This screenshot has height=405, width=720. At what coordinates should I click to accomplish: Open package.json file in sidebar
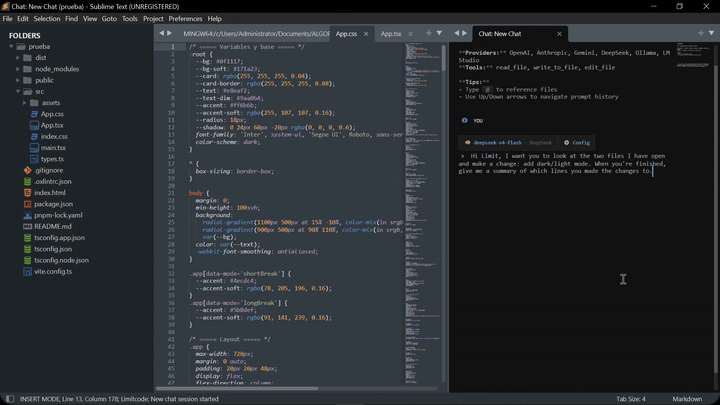[53, 204]
